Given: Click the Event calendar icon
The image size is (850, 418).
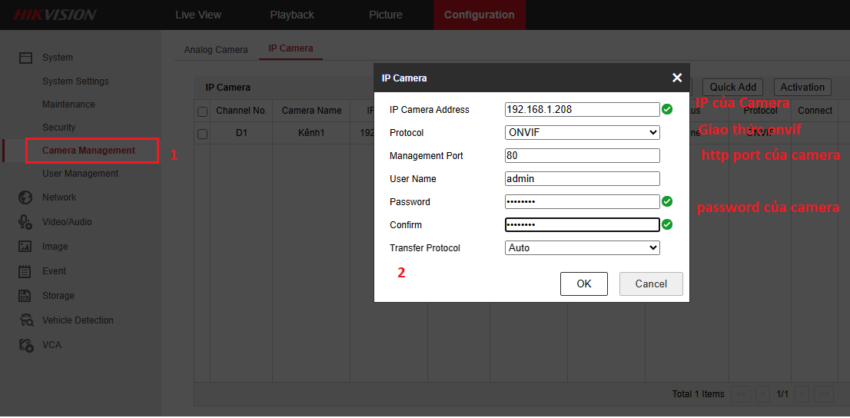Looking at the screenshot, I should coord(25,271).
